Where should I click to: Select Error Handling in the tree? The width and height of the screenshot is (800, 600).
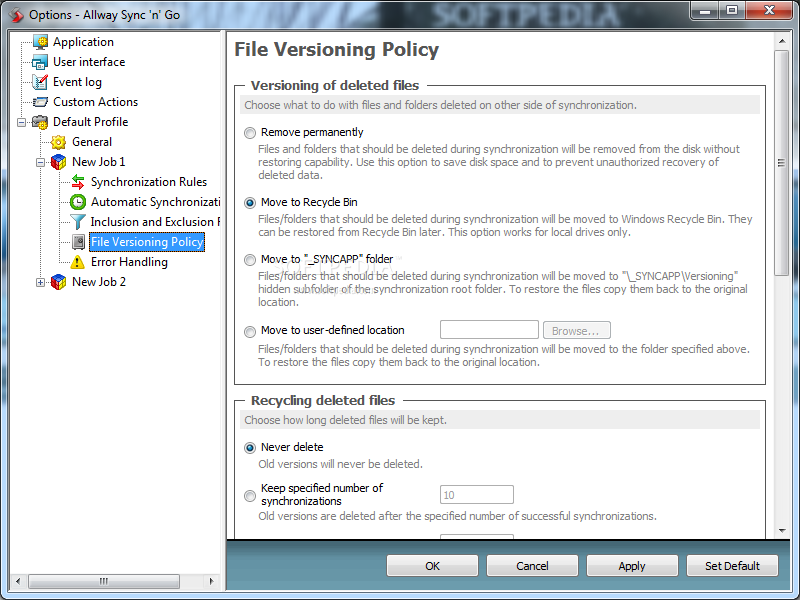coord(129,262)
